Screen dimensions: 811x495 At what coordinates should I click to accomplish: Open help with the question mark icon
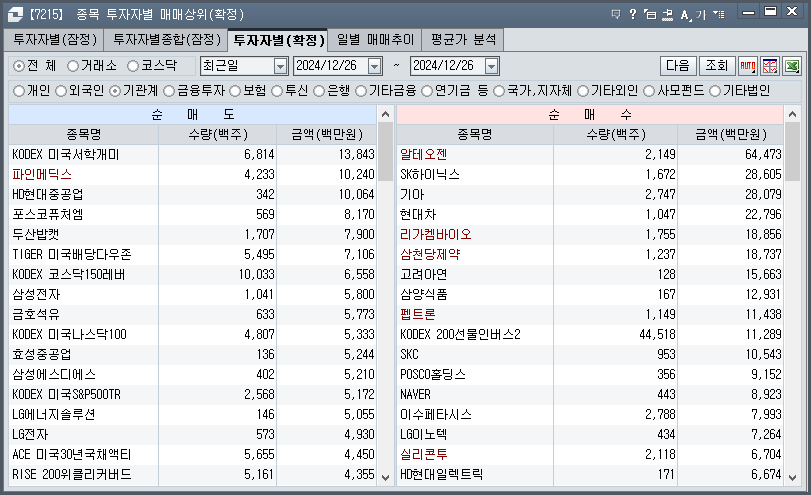633,14
